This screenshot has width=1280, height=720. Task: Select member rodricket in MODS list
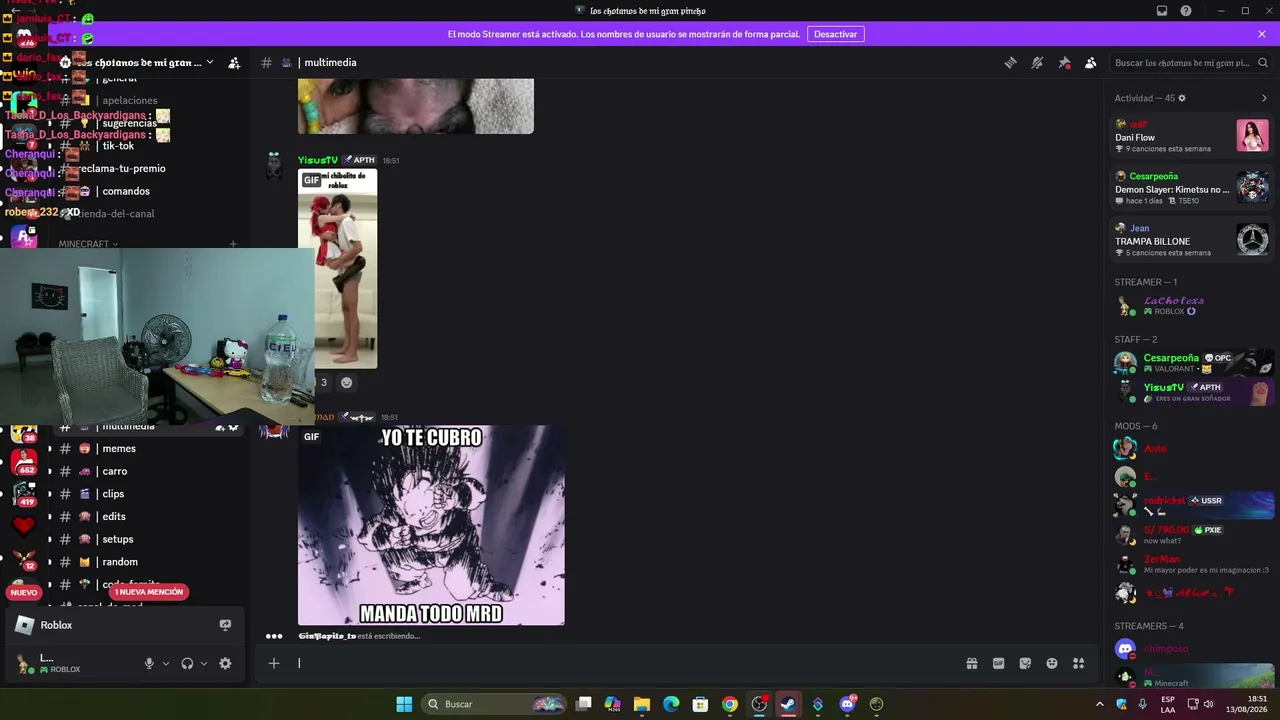point(1191,506)
